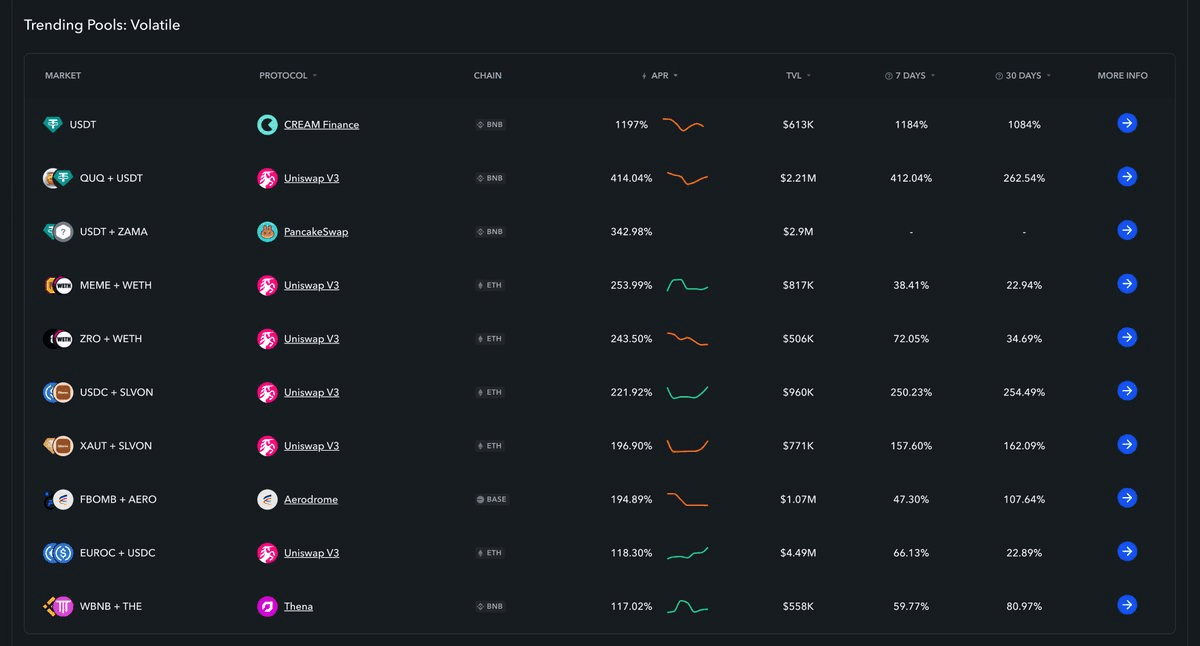Screen dimensions: 1200x646
Task: Sort table by PROTOCOL column dropdown
Action: (x=288, y=76)
